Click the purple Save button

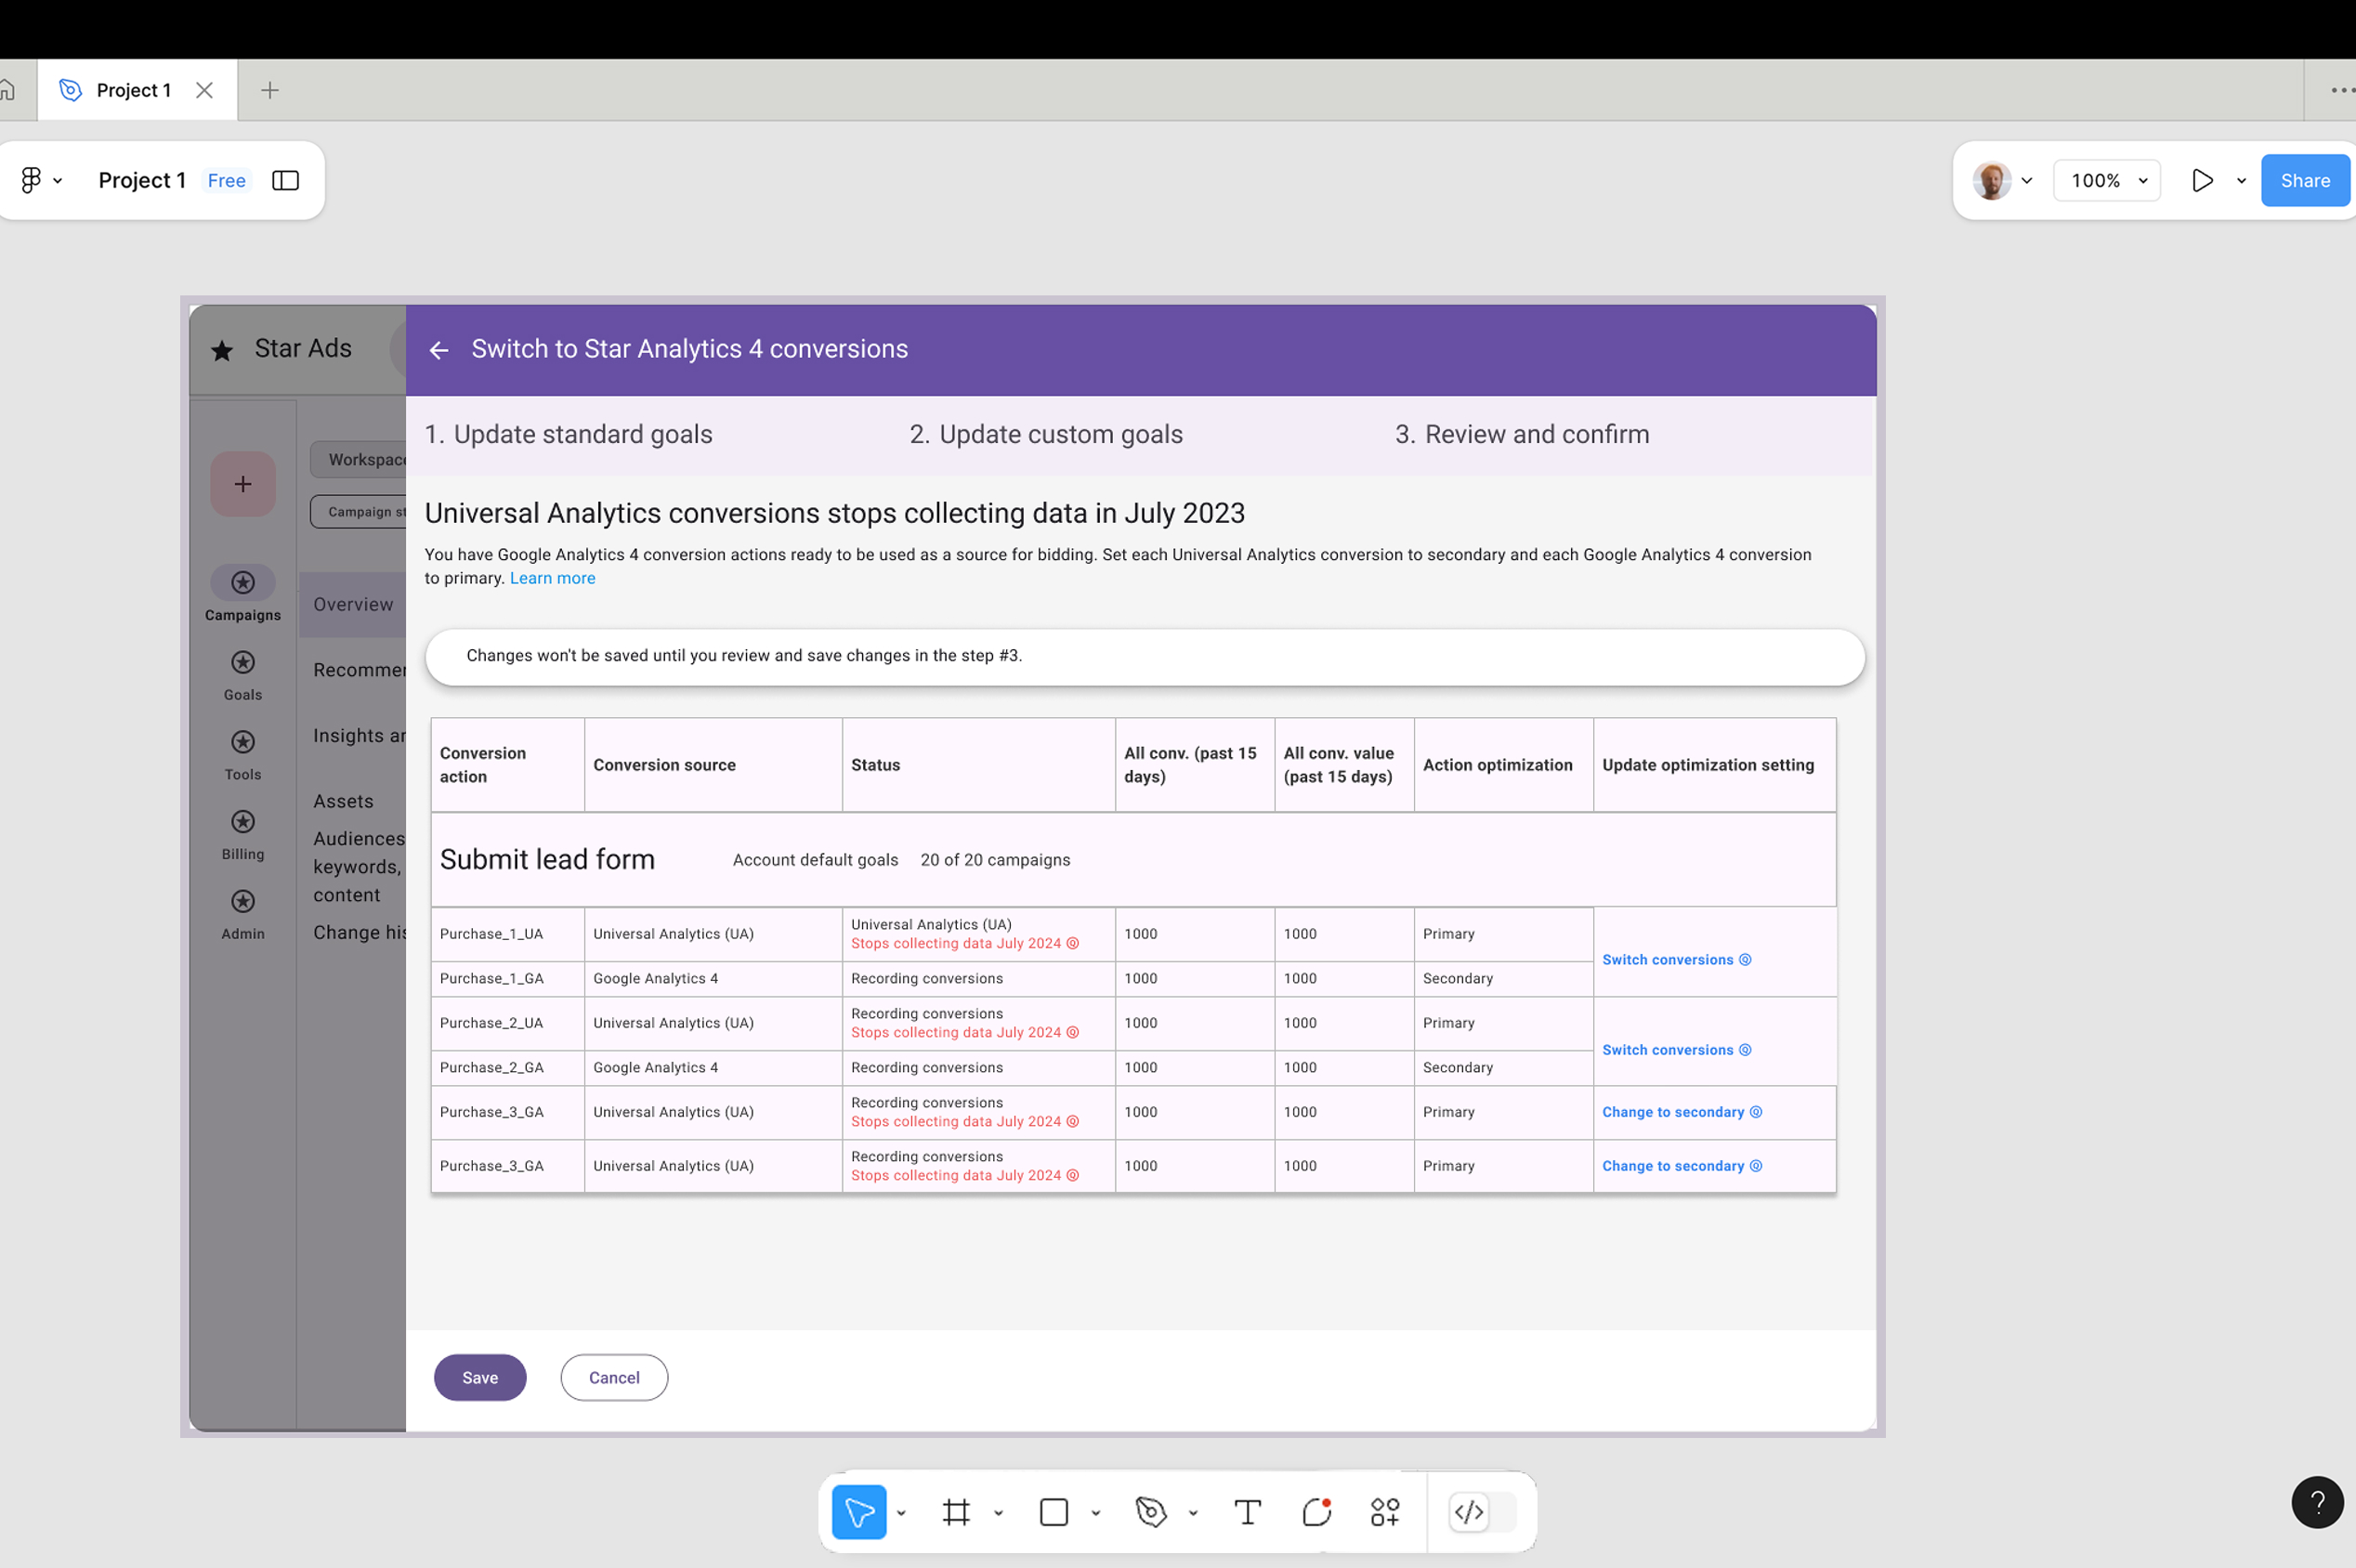(479, 1377)
